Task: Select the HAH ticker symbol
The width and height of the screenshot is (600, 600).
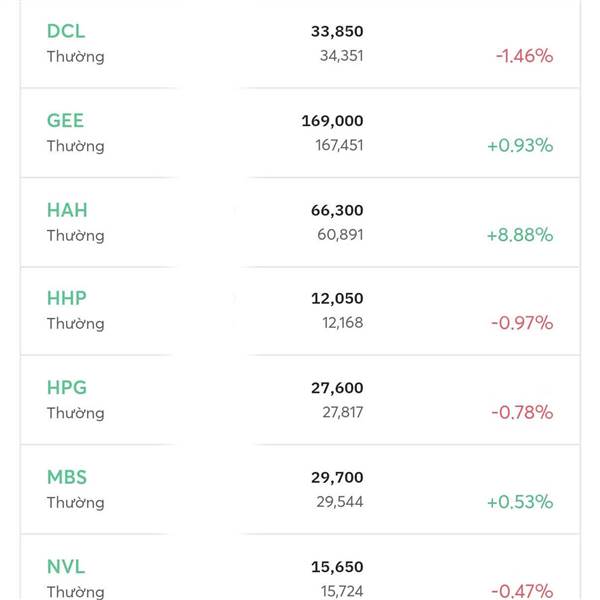Action: click(67, 210)
